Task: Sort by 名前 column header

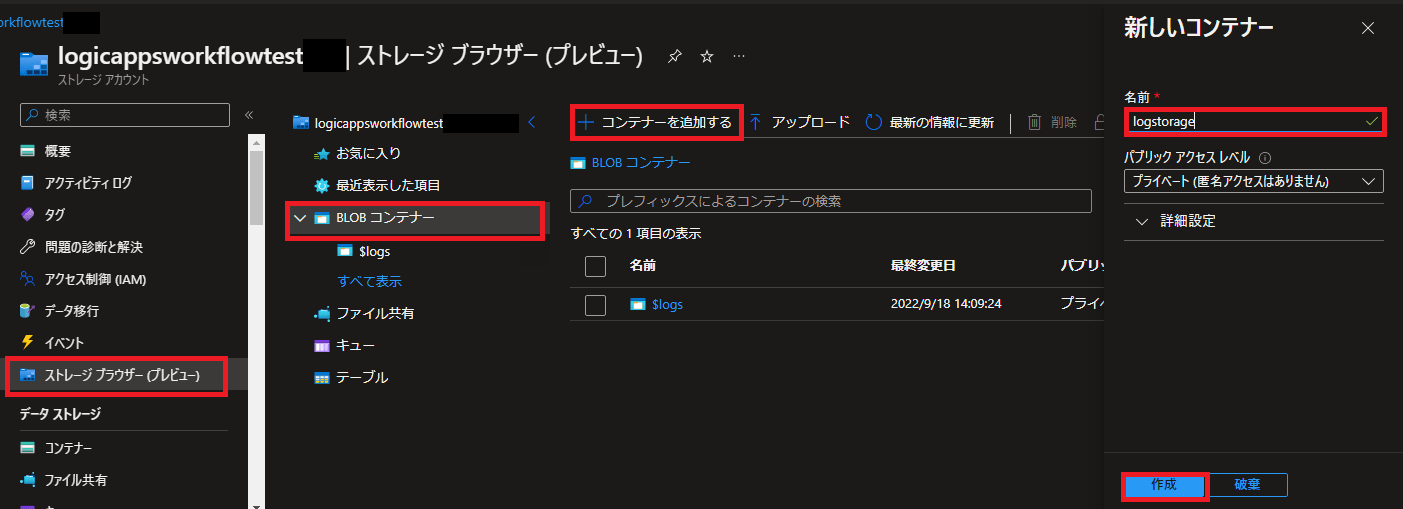Action: [643, 266]
